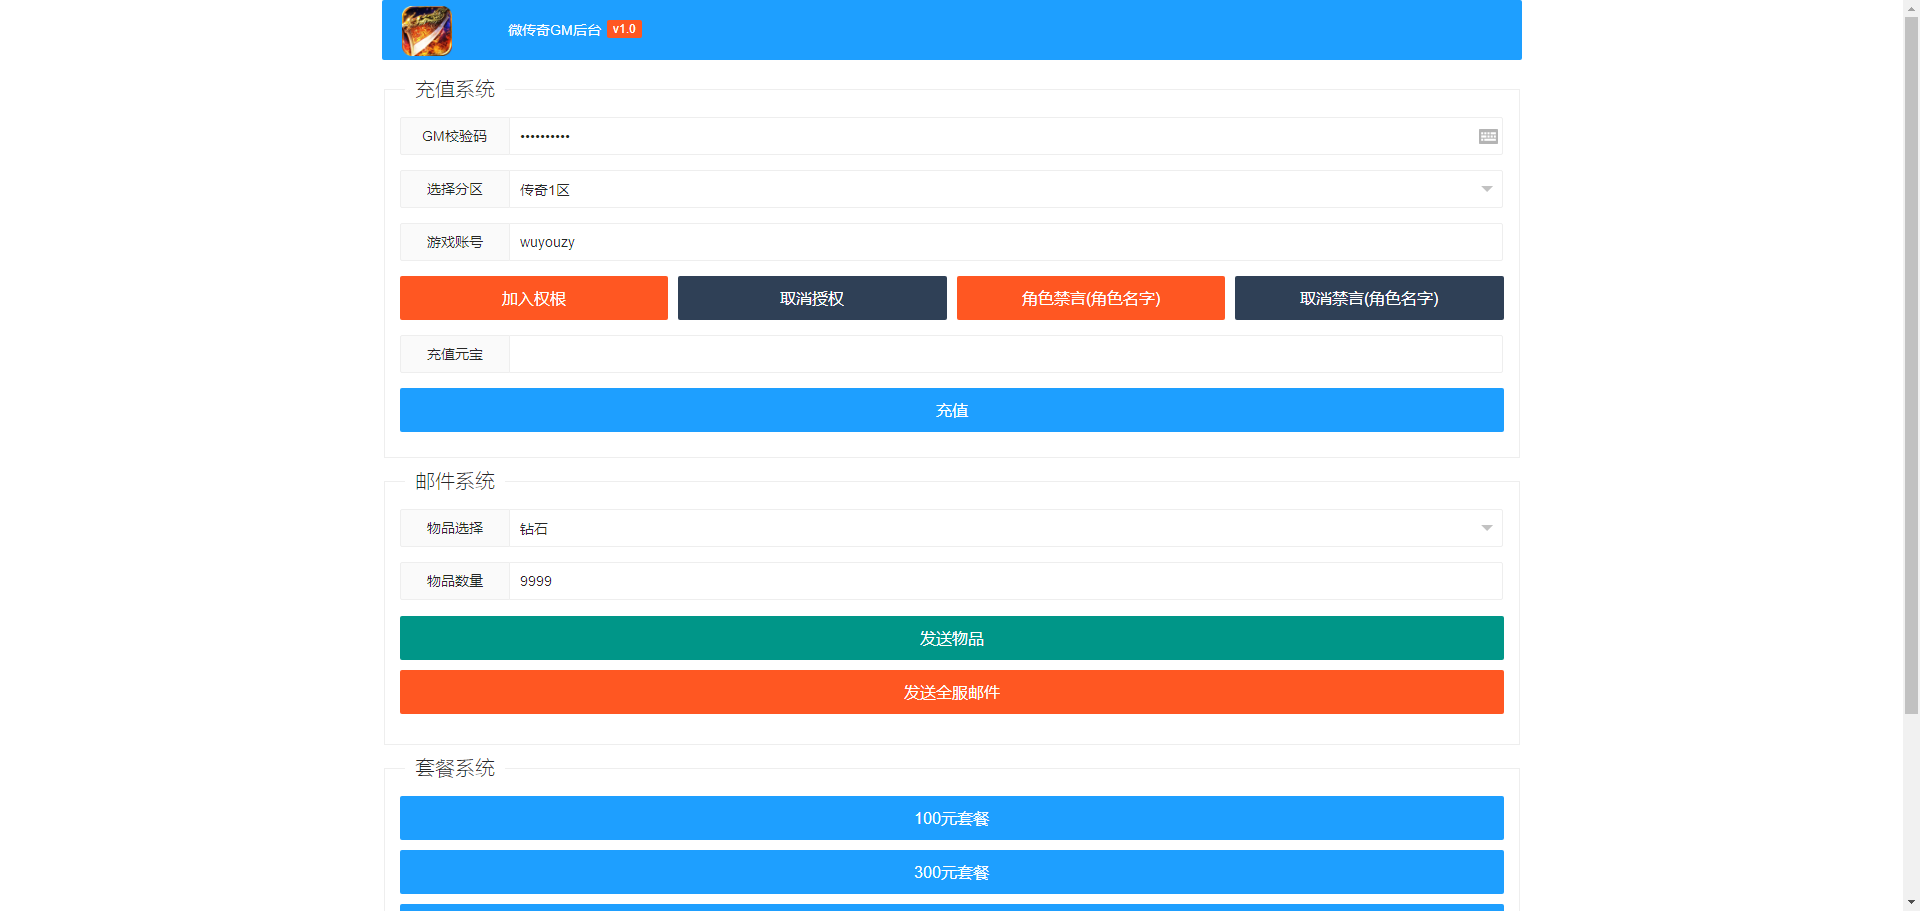Click the 物品数量 field label
Image resolution: width=1920 pixels, height=911 pixels.
pos(455,581)
